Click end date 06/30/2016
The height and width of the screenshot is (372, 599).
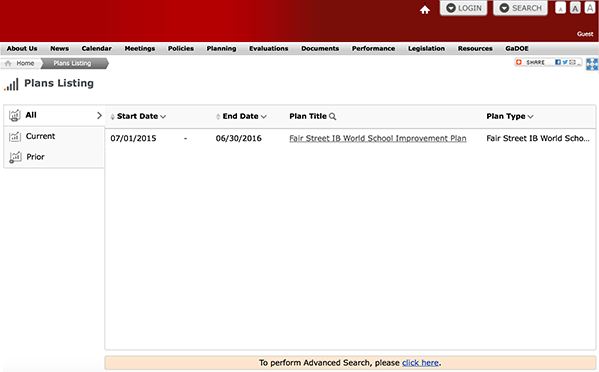[x=238, y=138]
